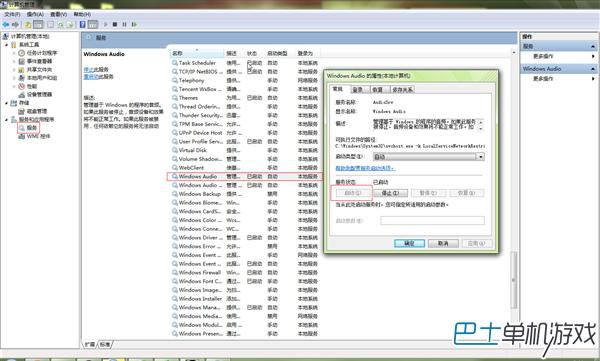This screenshot has width=600, height=361.
Task: Select the 本地用户和组 node icon
Action: pyautogui.click(x=21, y=78)
